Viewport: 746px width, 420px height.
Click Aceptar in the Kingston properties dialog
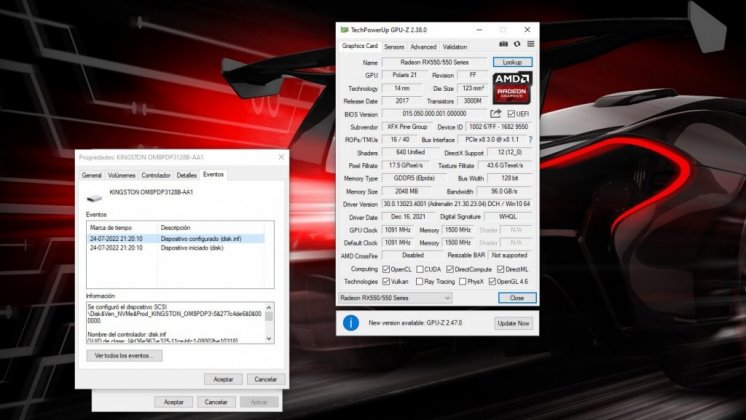tap(223, 379)
